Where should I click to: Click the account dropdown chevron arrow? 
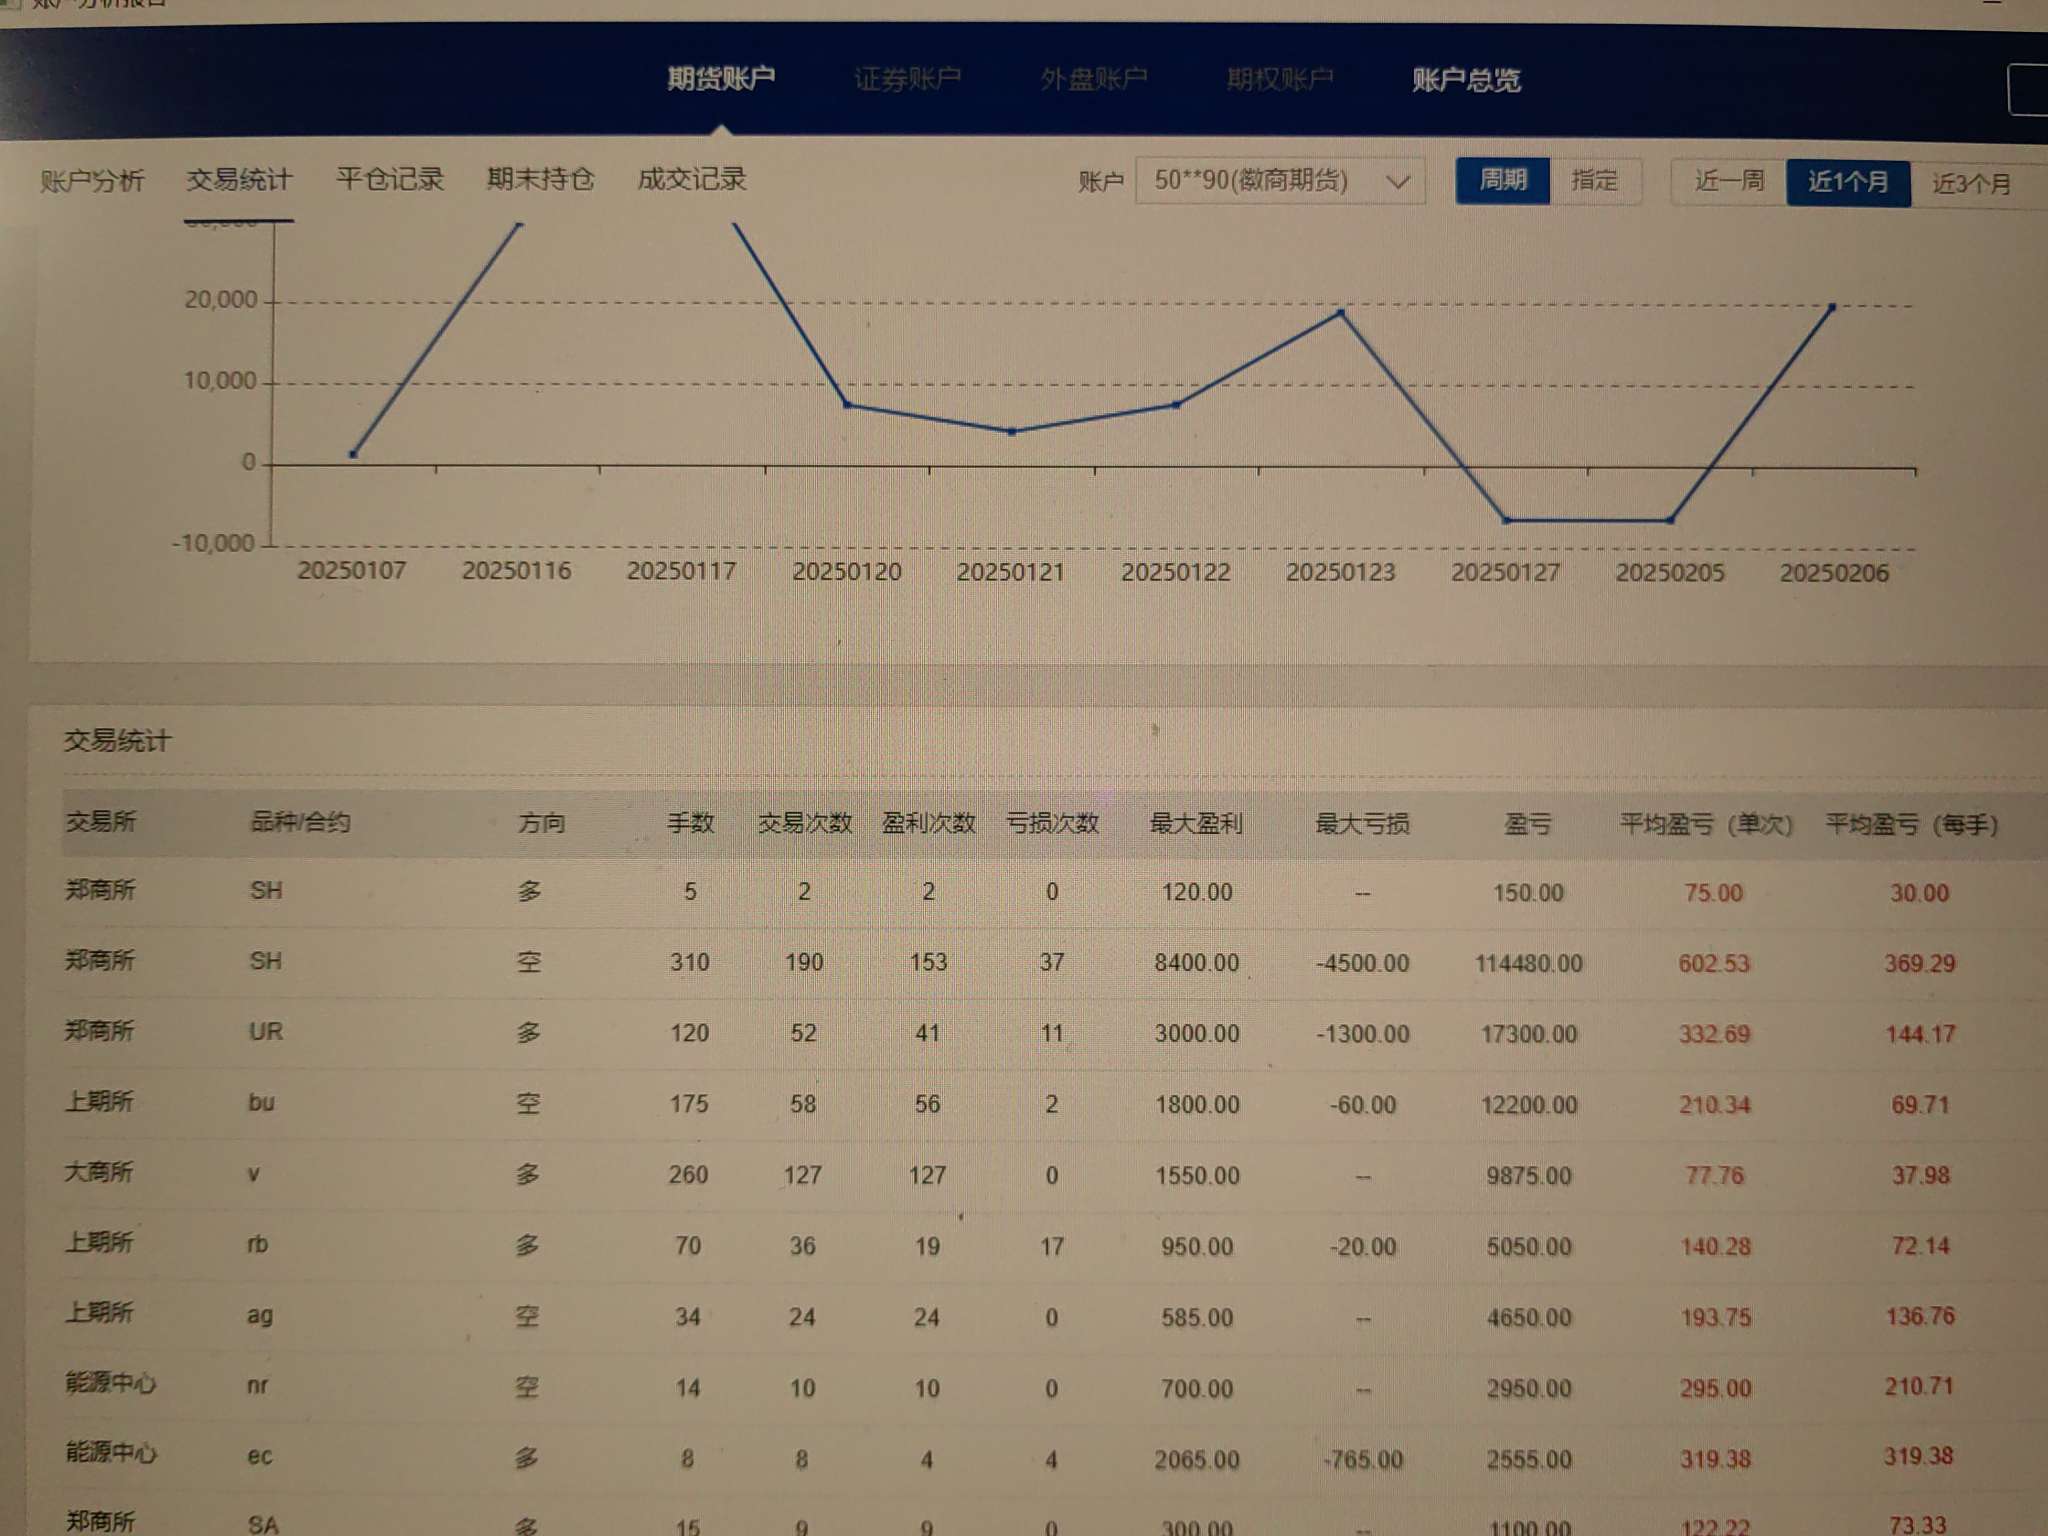tap(1398, 182)
